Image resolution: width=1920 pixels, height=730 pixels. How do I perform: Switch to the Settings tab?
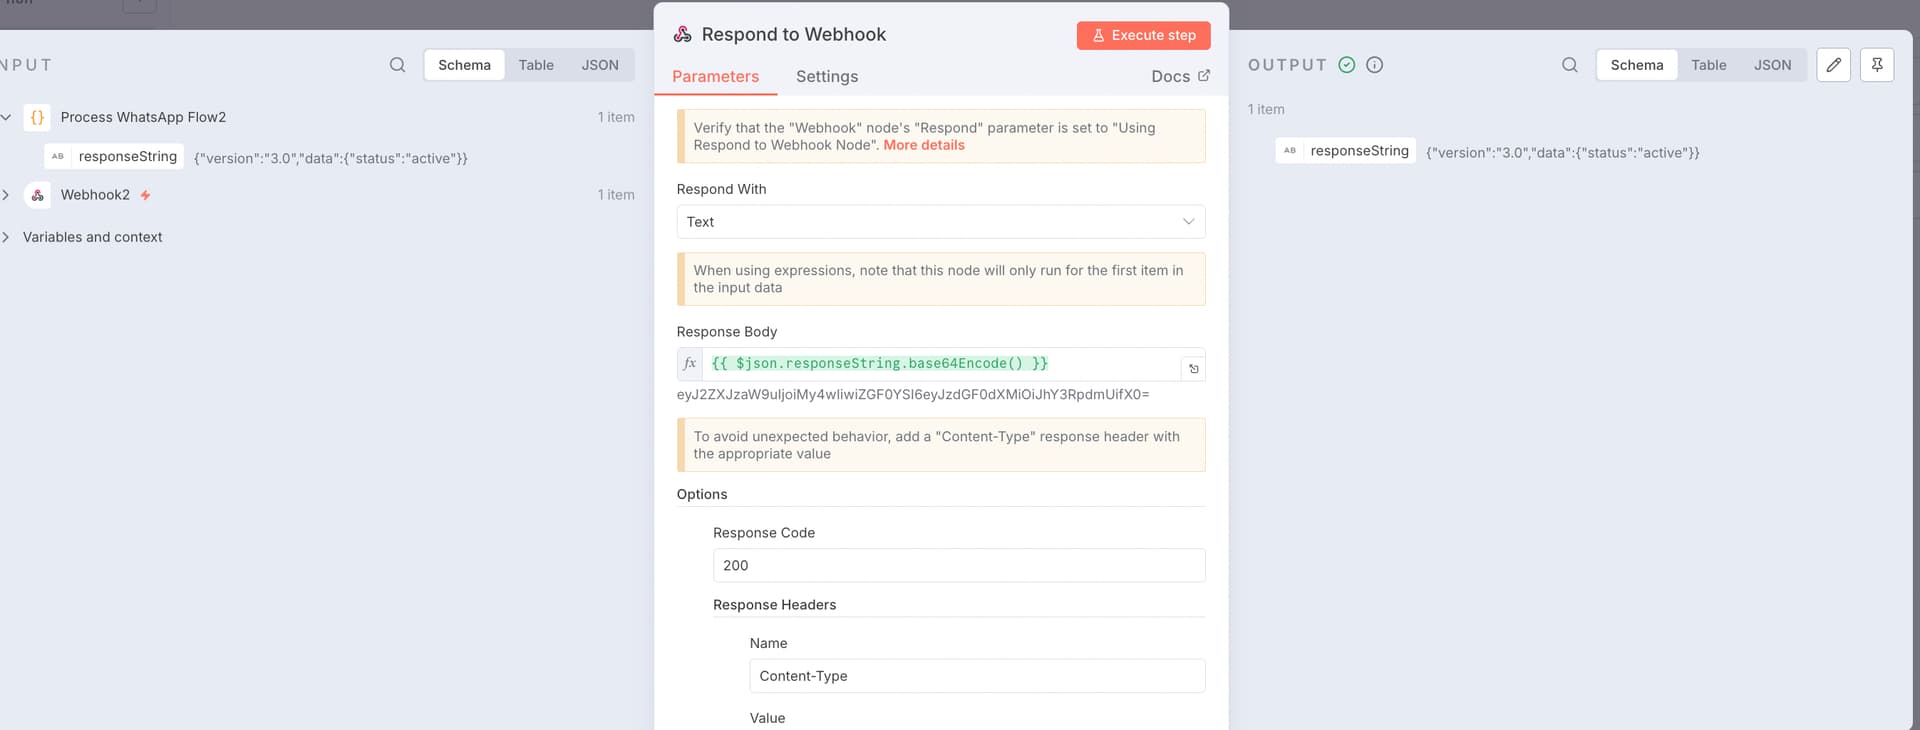827,77
